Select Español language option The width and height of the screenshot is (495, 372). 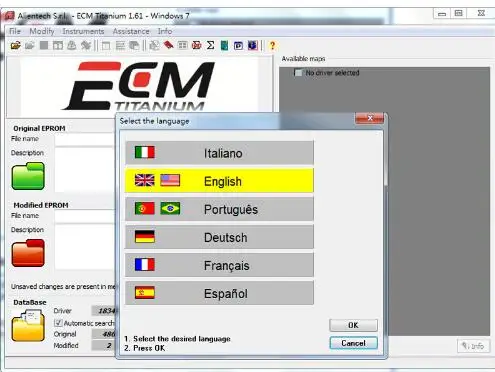pyautogui.click(x=219, y=293)
